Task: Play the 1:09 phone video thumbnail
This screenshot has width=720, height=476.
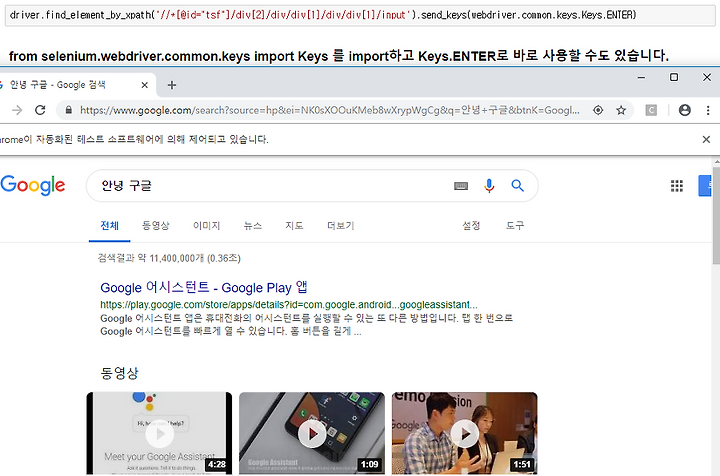Action: (312, 433)
